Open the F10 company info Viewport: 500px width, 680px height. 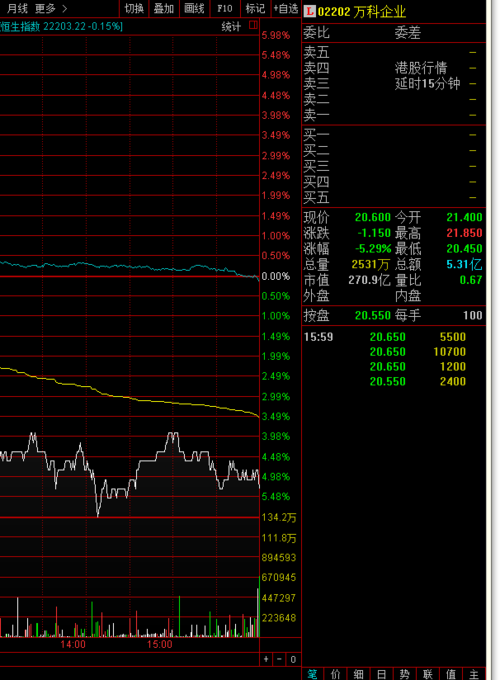(x=225, y=8)
